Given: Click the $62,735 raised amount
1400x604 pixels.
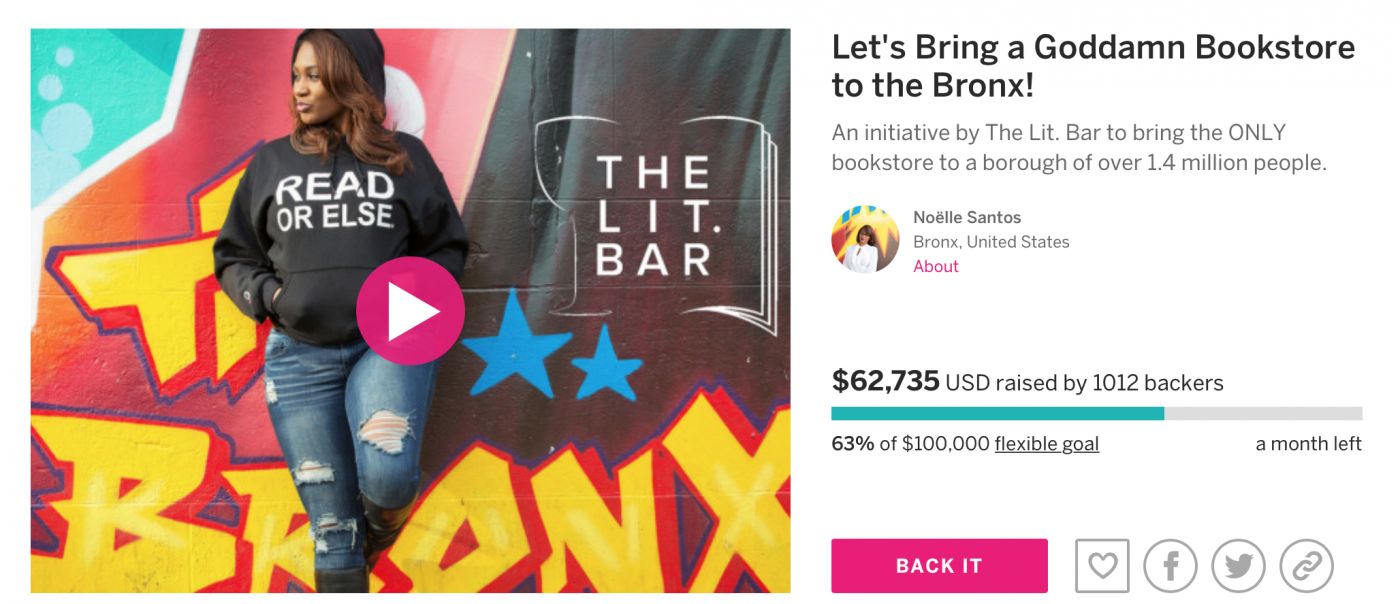Looking at the screenshot, I should 885,381.
